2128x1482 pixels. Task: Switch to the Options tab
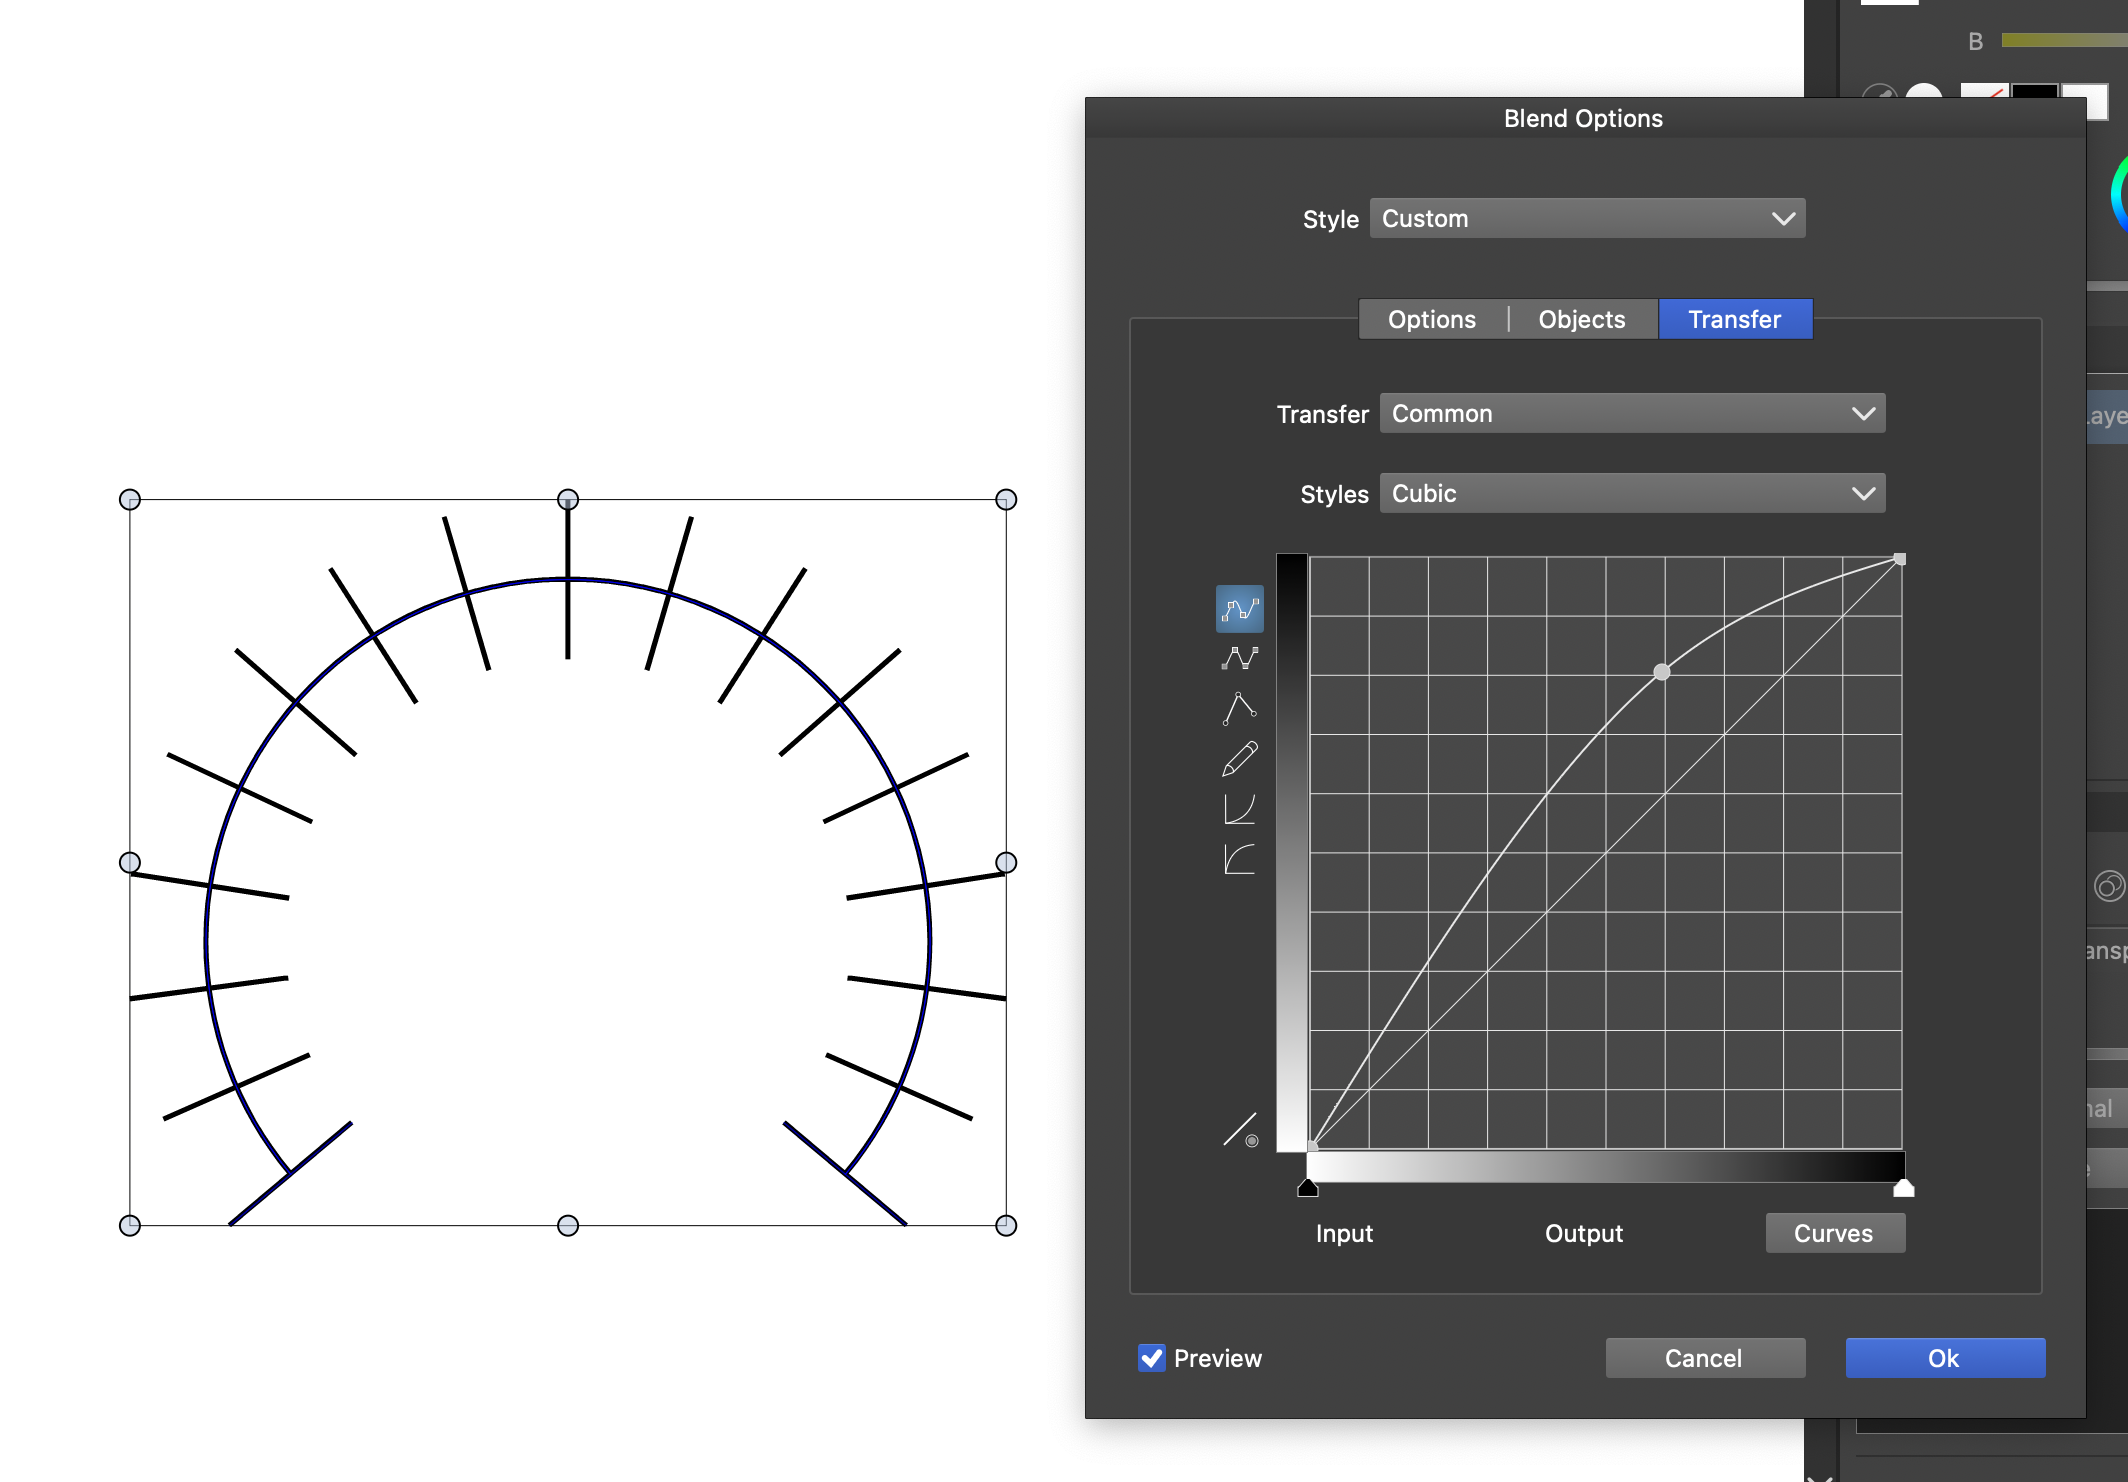[x=1431, y=319]
